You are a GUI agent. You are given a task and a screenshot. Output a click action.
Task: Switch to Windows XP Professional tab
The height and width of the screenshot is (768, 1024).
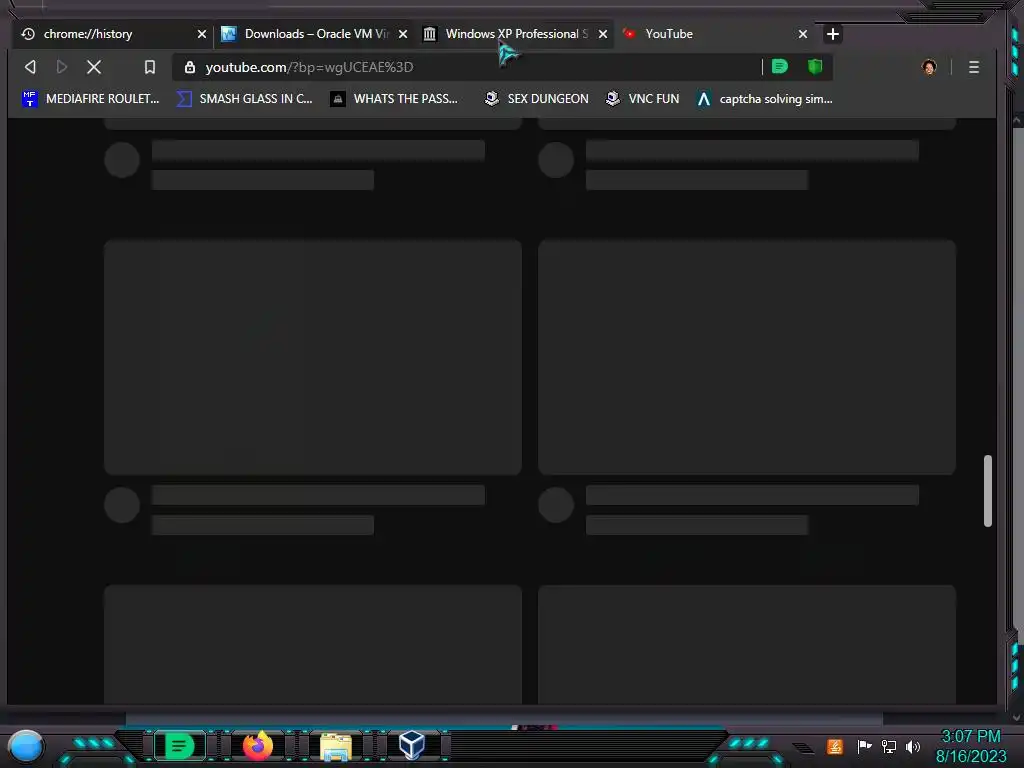point(516,34)
